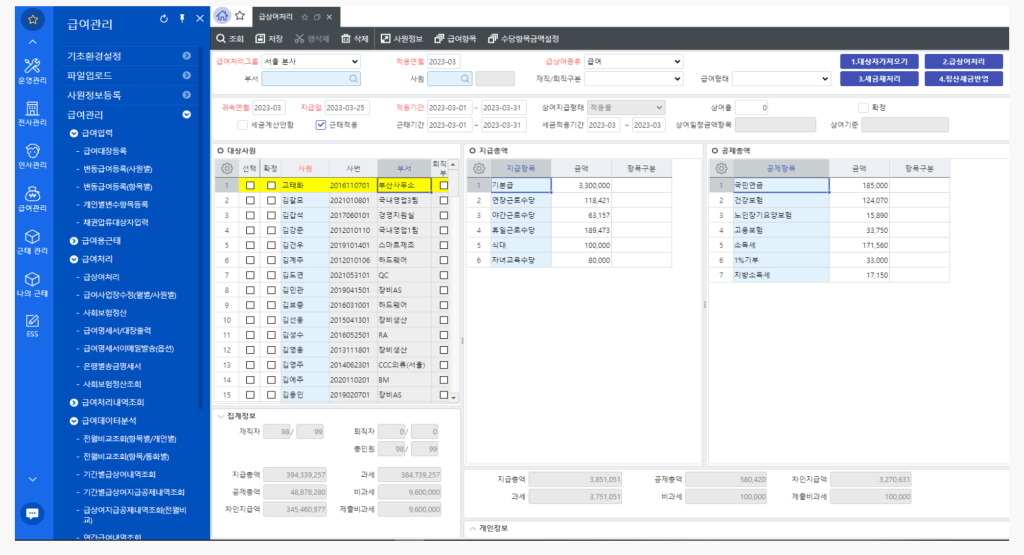Open 변동급여등록(사원별) menu item

point(118,168)
